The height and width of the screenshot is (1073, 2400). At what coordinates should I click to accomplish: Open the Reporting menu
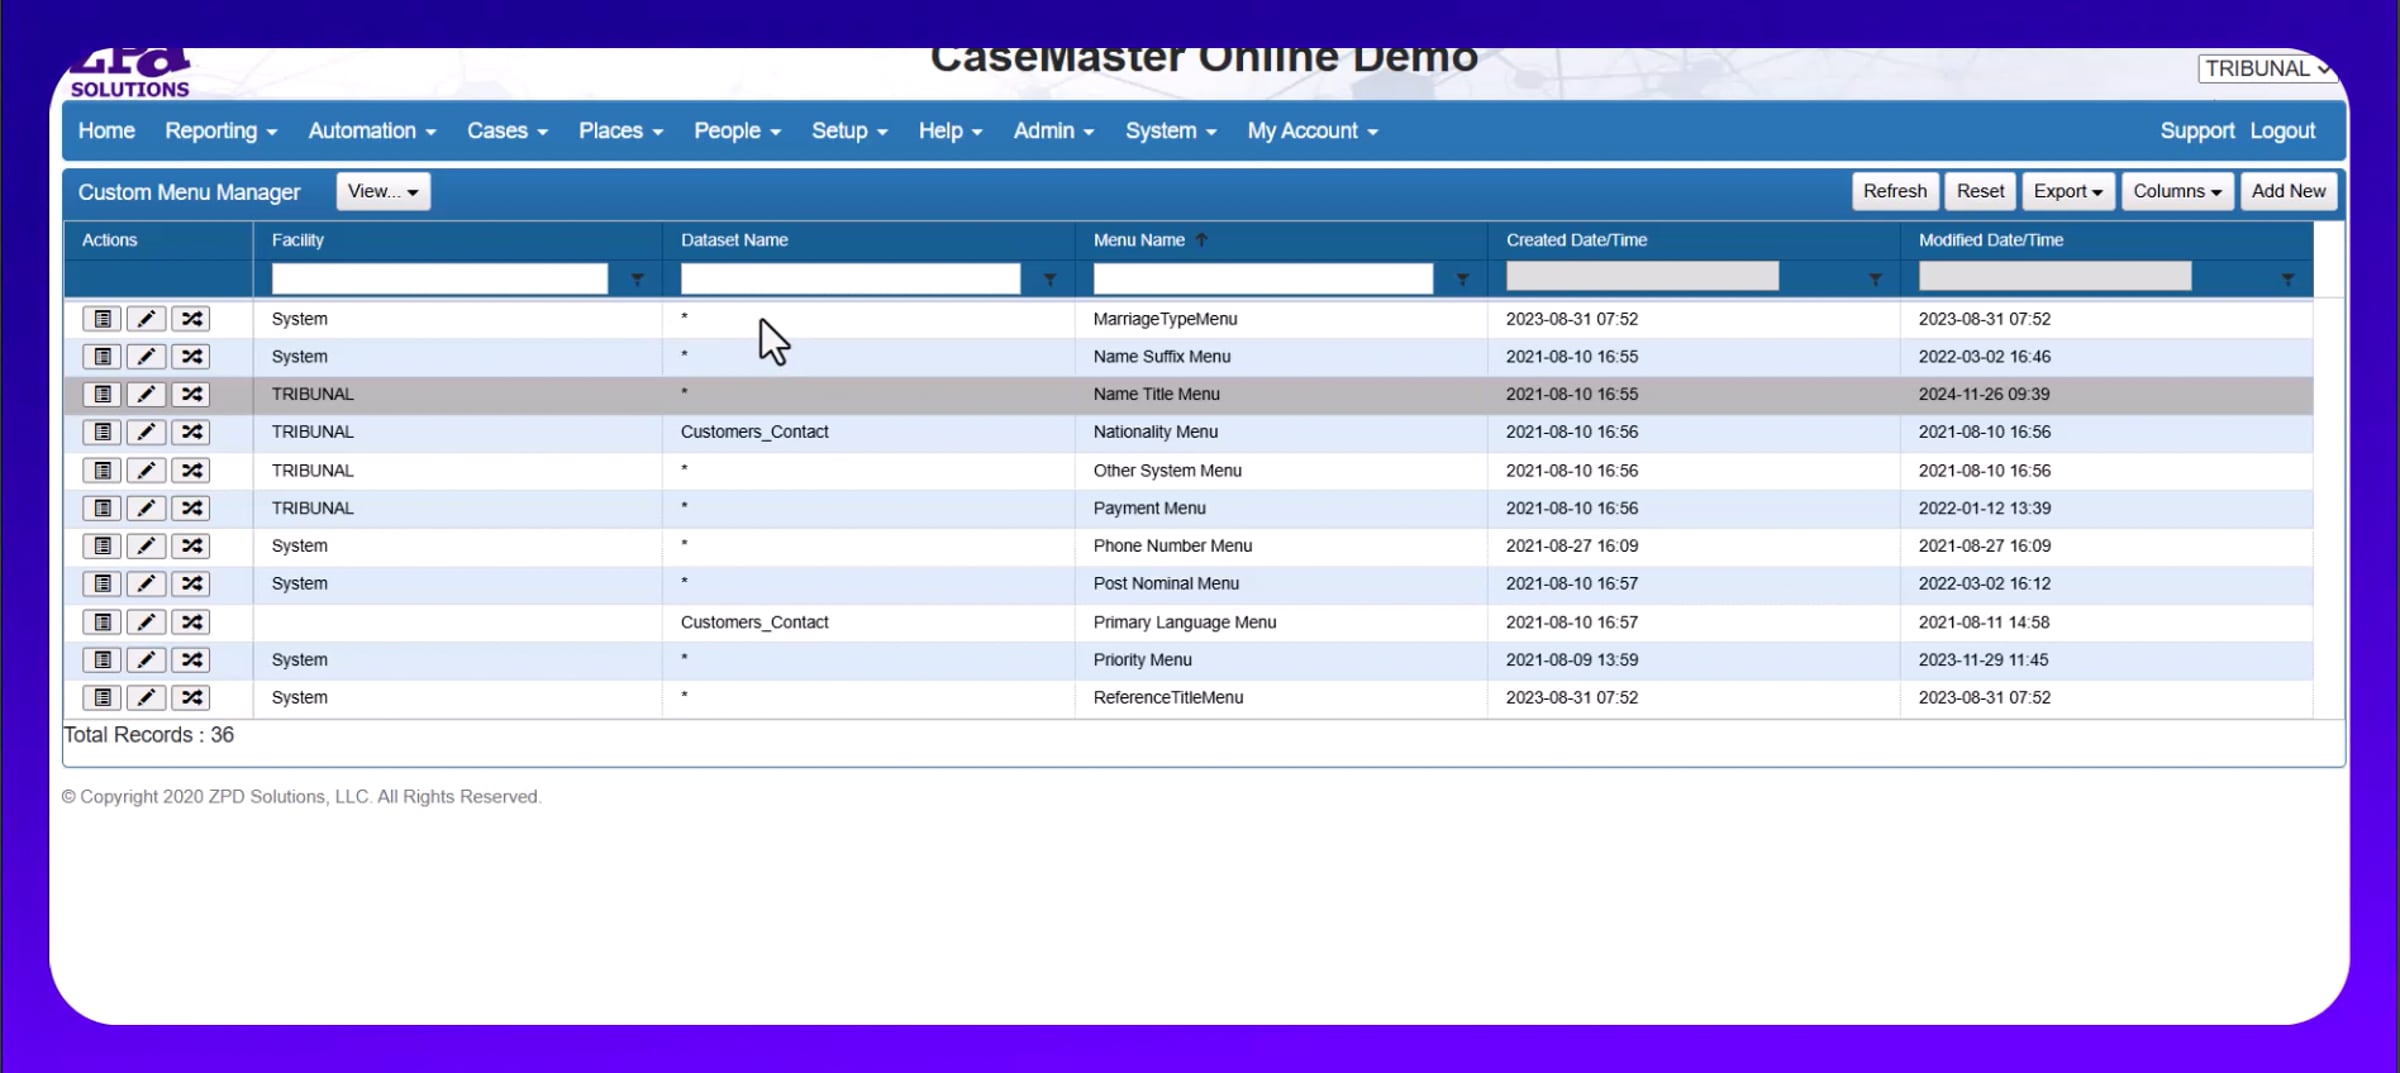click(221, 131)
